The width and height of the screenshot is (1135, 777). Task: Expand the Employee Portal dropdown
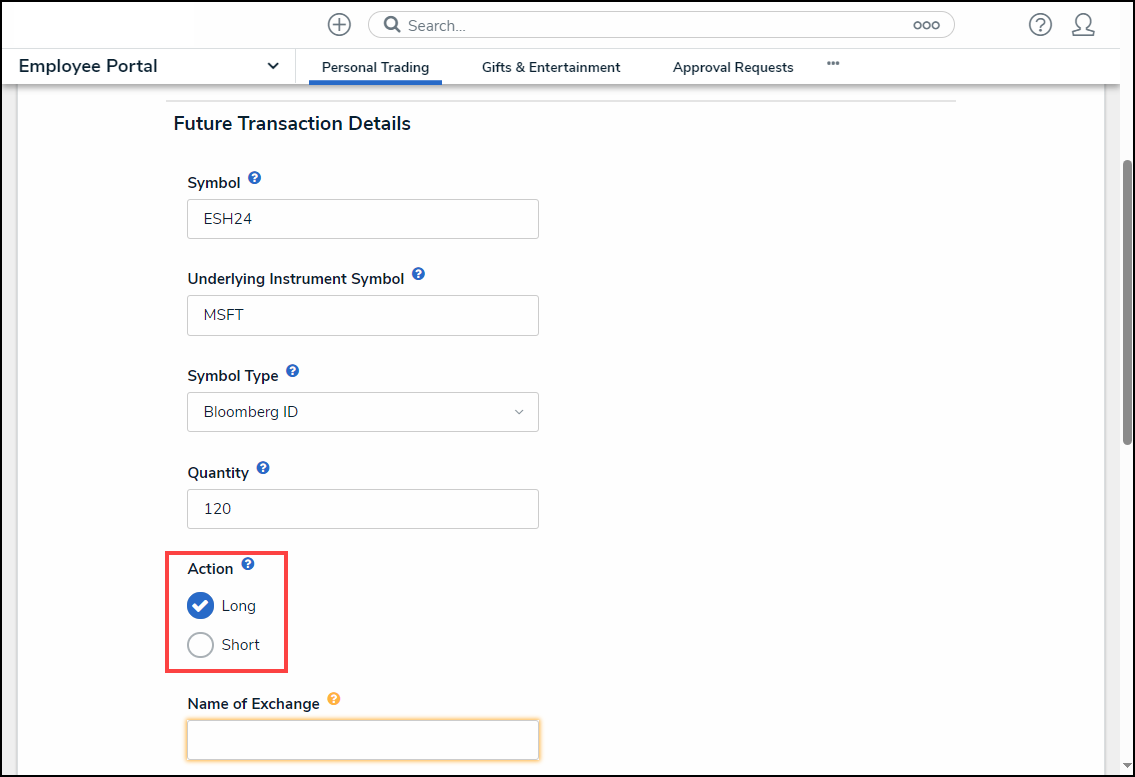[x=273, y=66]
